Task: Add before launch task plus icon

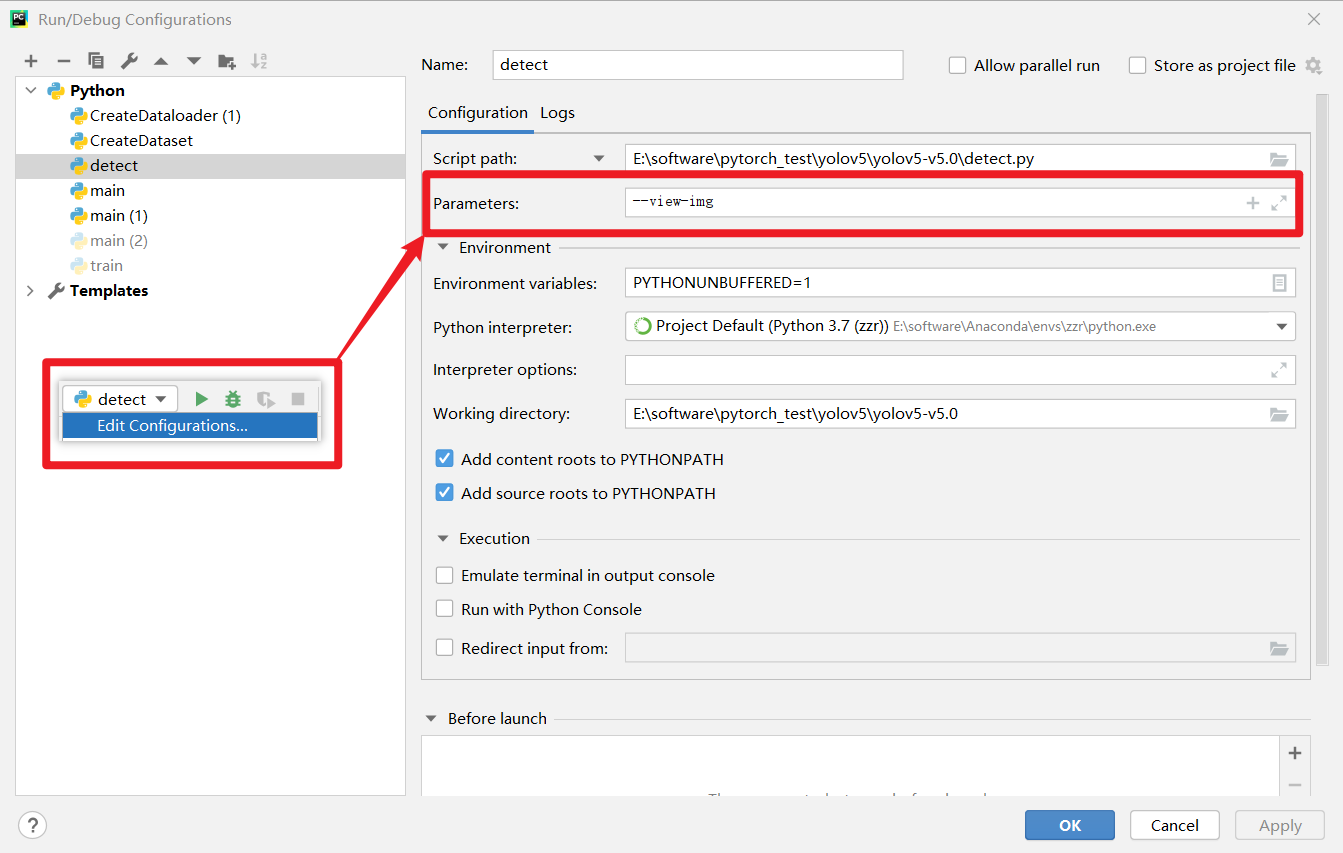Action: [x=1295, y=753]
